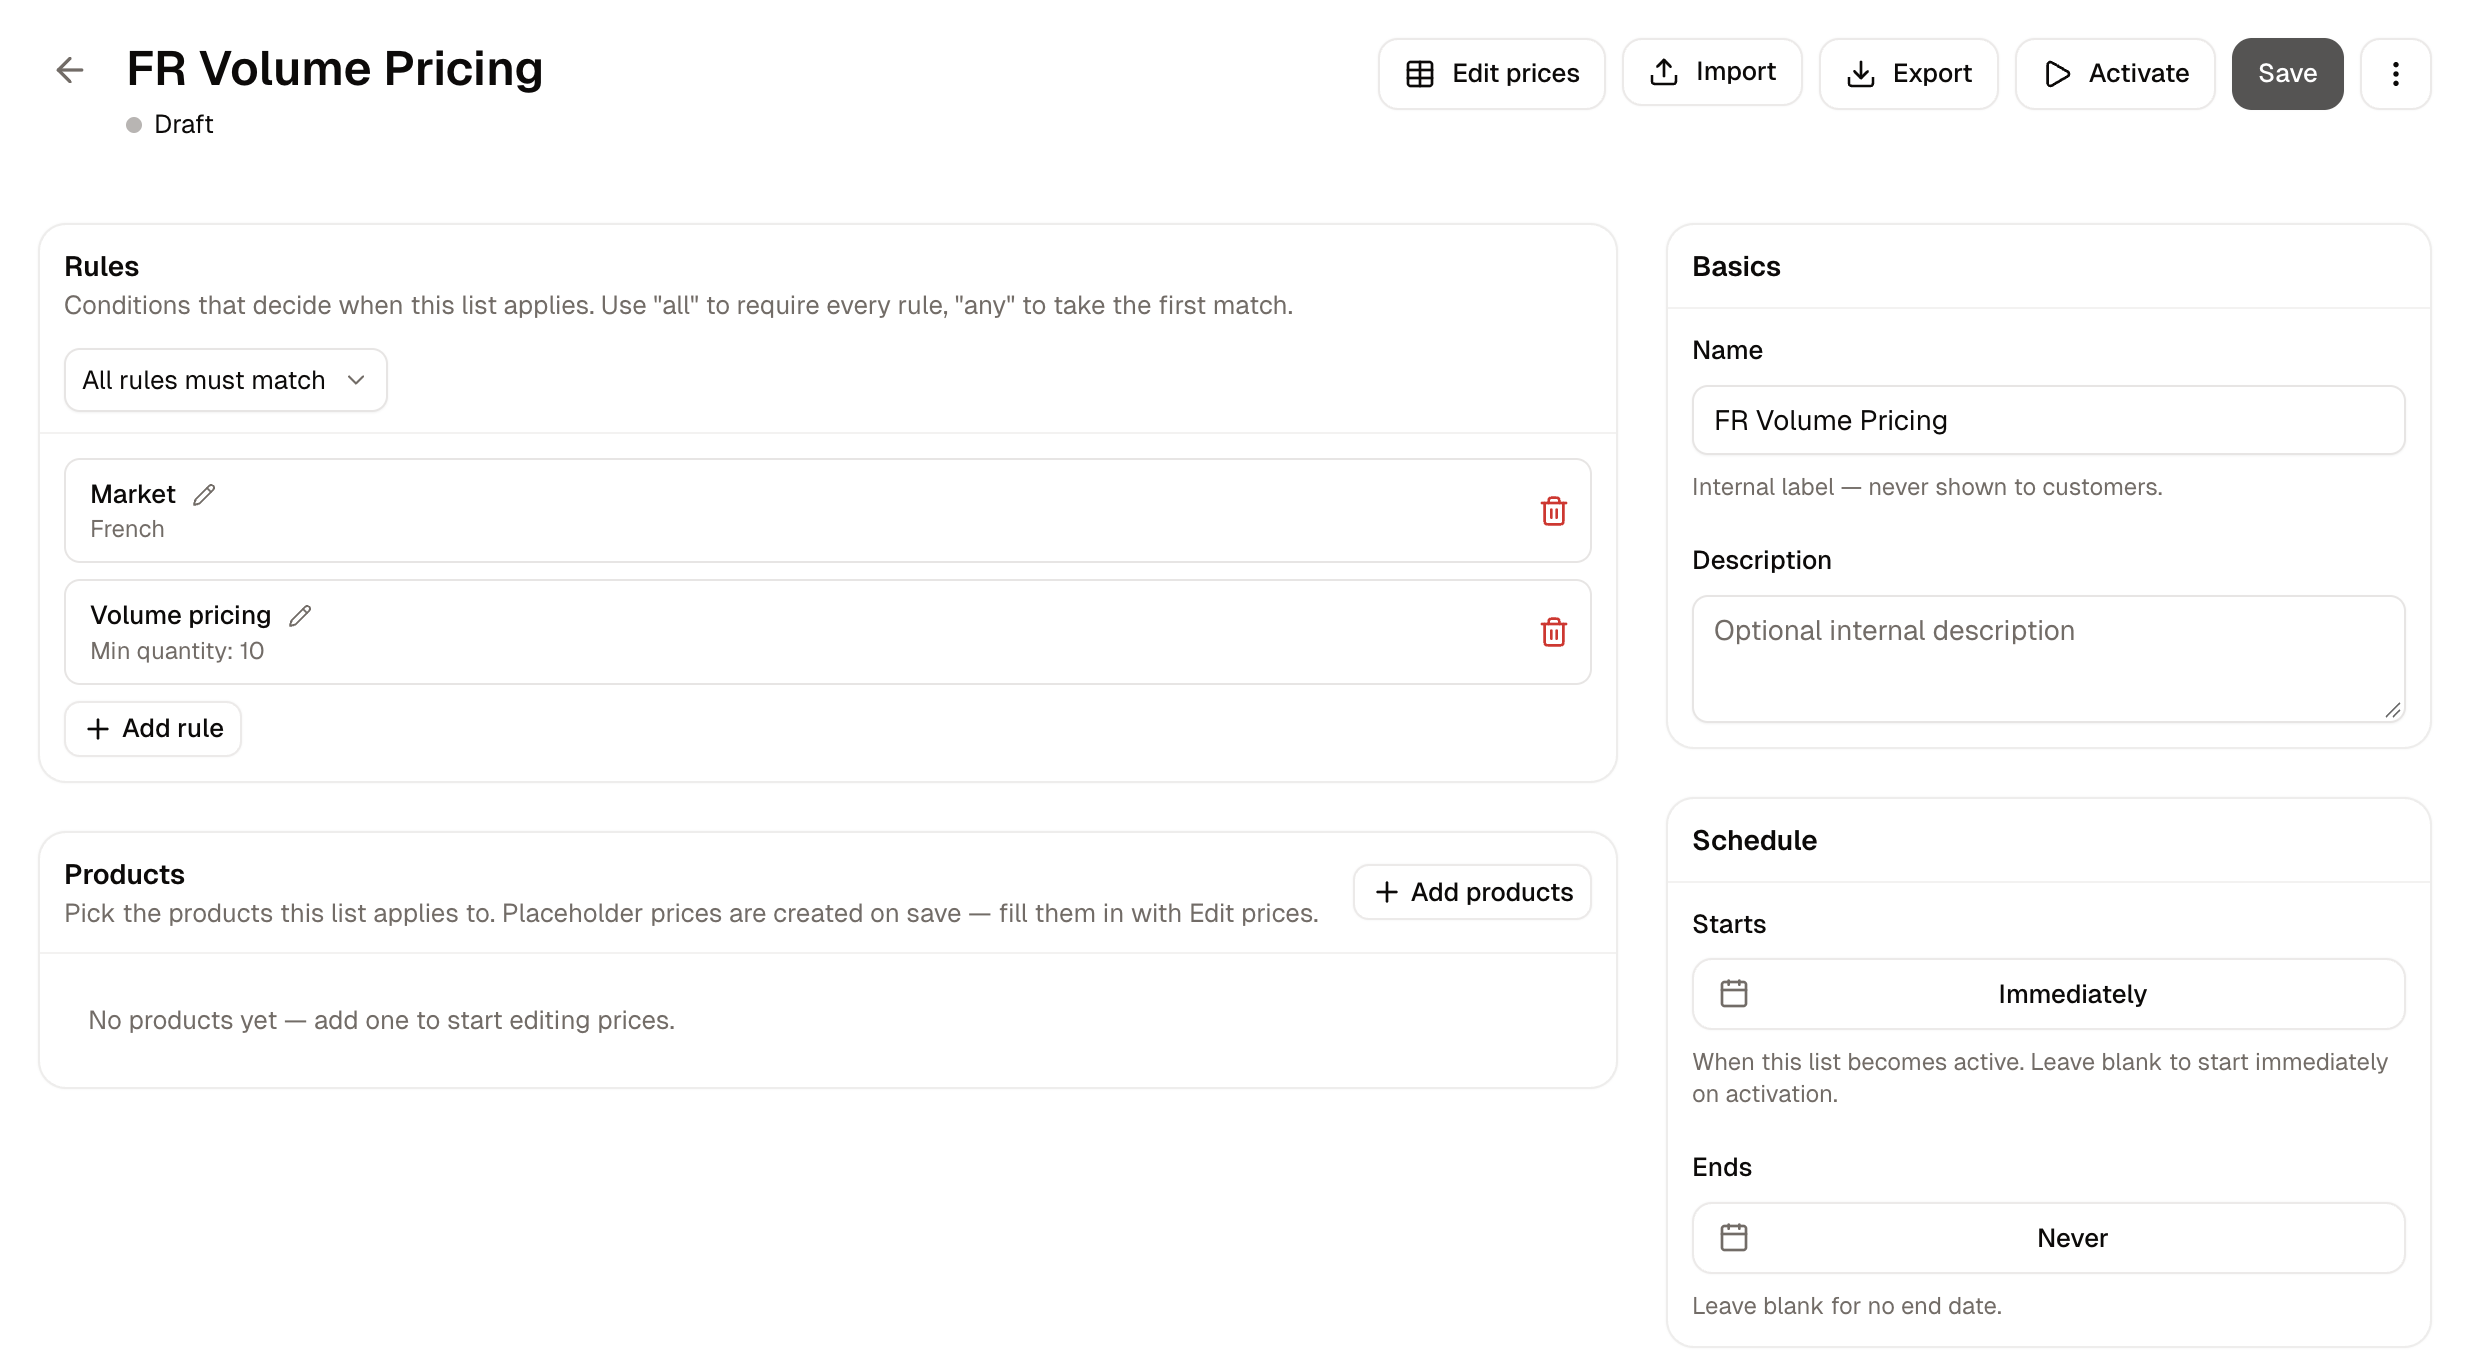Click the Description text area

[x=2048, y=659]
